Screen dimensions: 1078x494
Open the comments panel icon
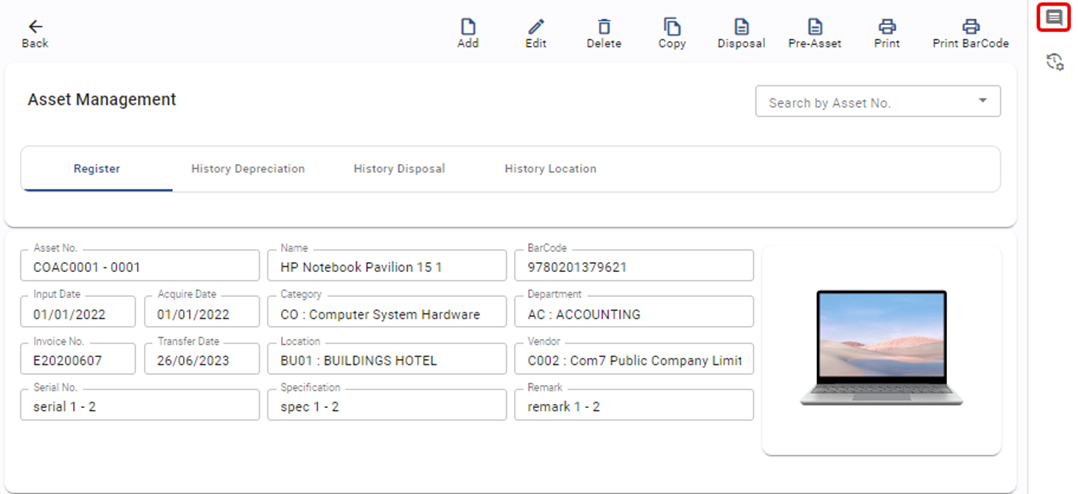coord(1054,18)
